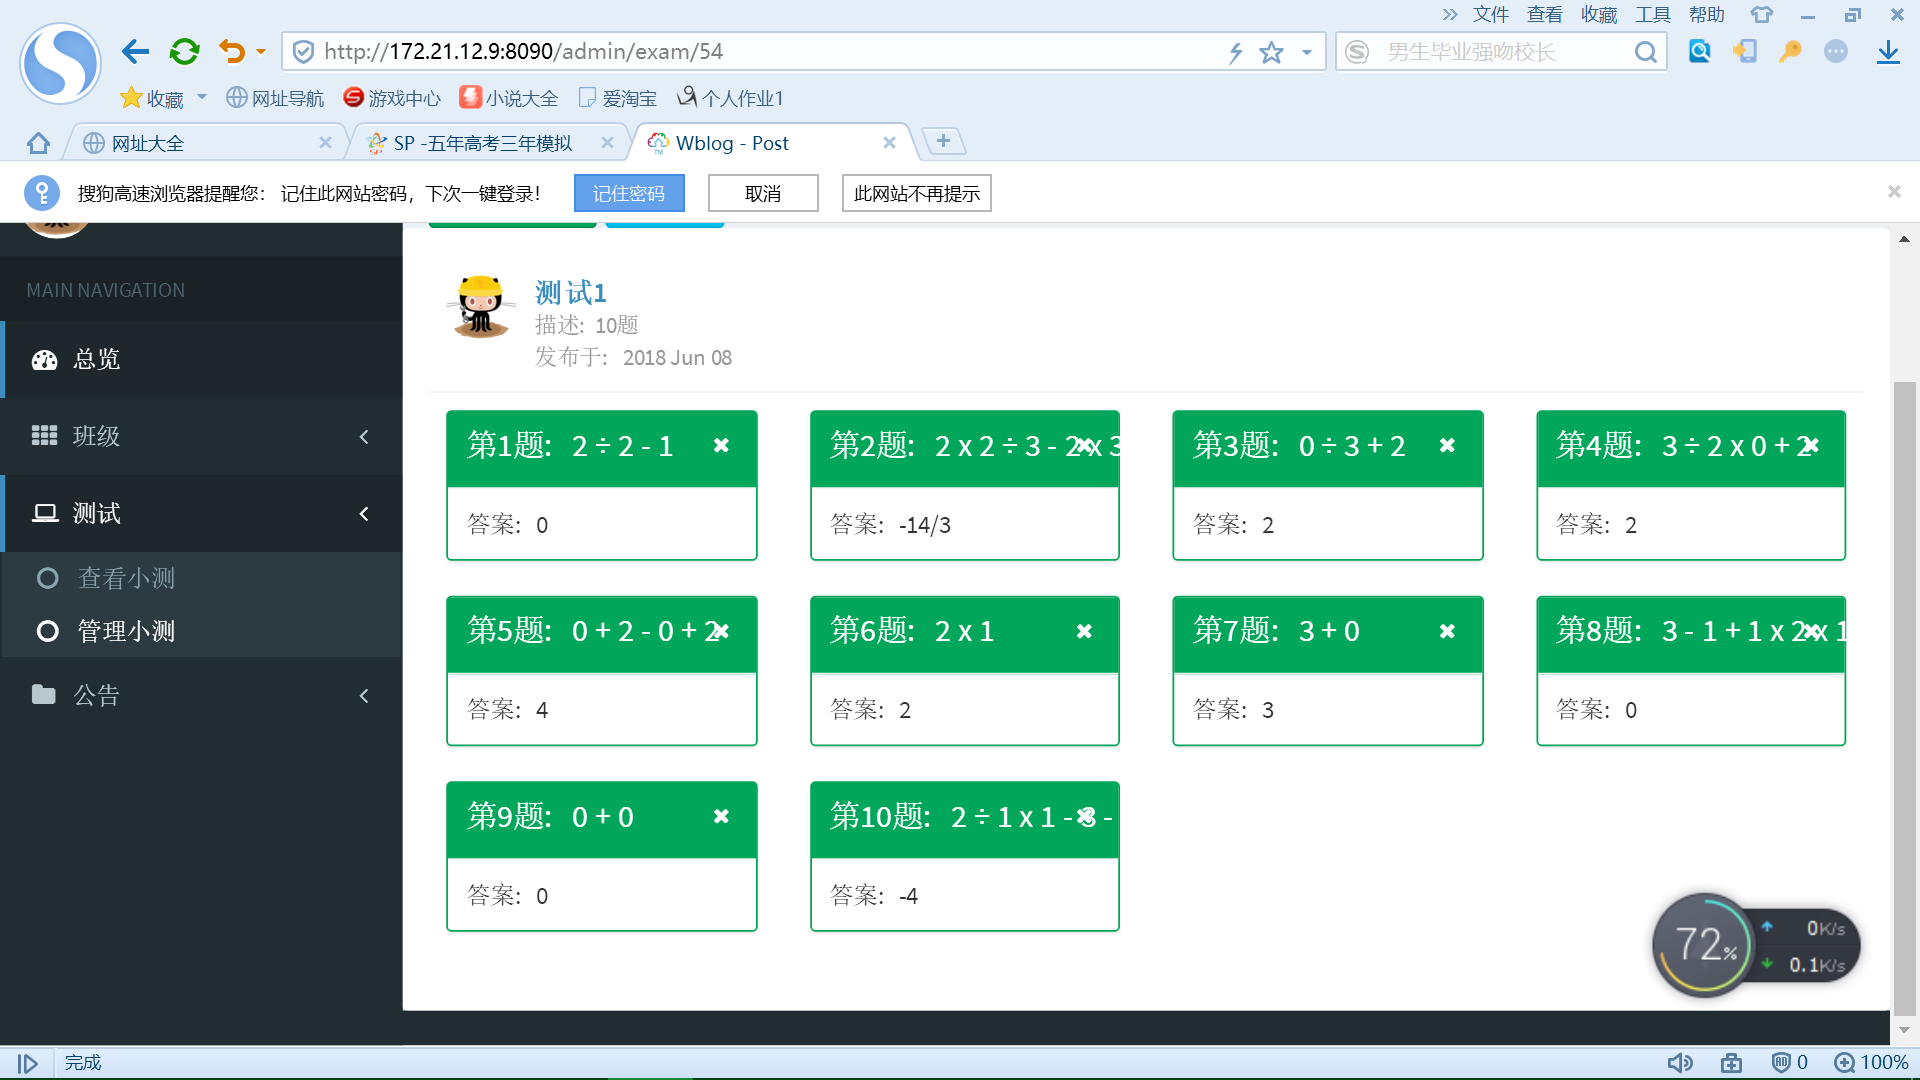The height and width of the screenshot is (1080, 1920).
Task: Click the download arrow icon in toolbar
Action: point(1888,52)
